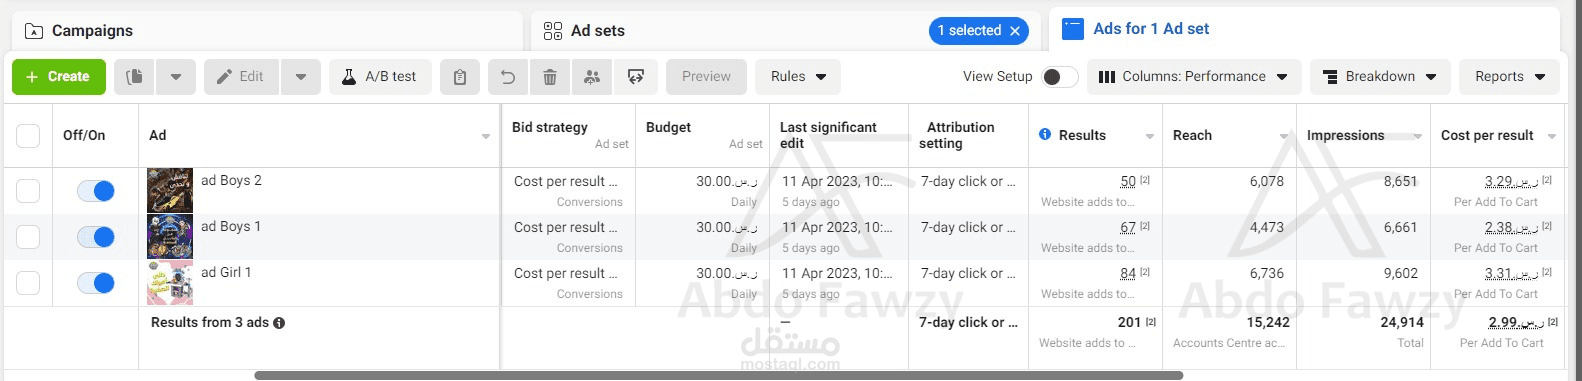Open the Cost per result column arrow
The image size is (1582, 381).
click(x=1552, y=136)
